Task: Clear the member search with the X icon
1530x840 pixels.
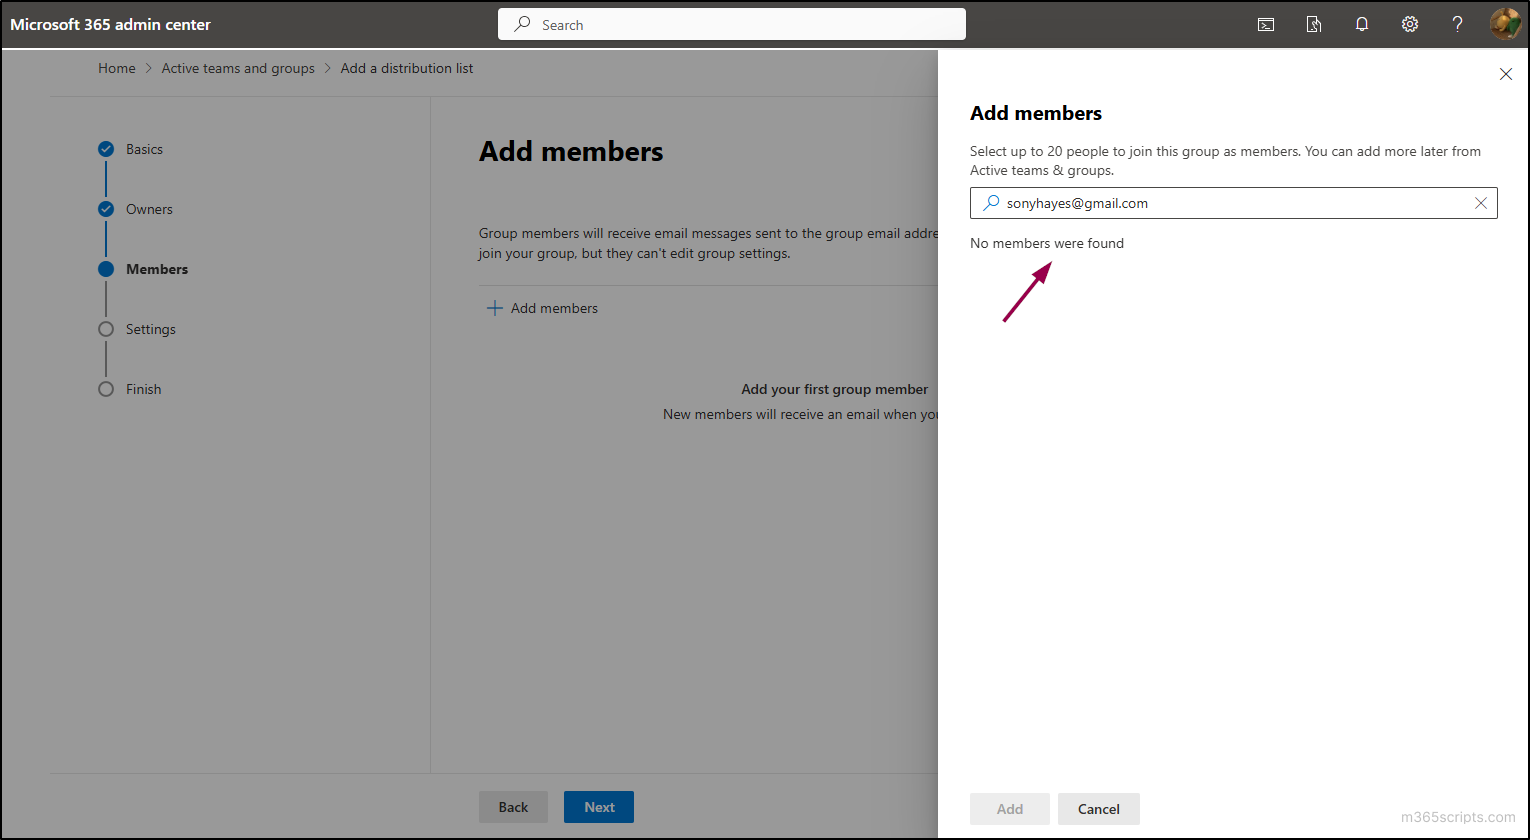Action: click(1481, 202)
